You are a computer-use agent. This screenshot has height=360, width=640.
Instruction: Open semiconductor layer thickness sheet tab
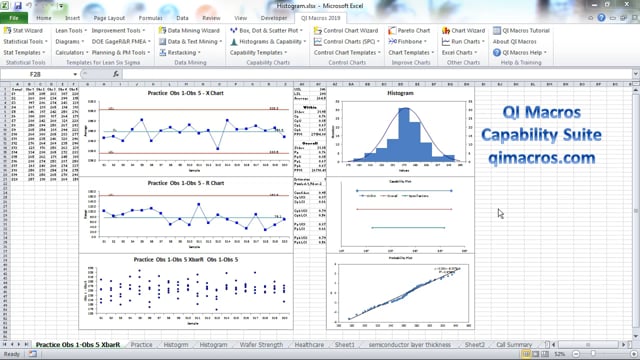(x=410, y=344)
